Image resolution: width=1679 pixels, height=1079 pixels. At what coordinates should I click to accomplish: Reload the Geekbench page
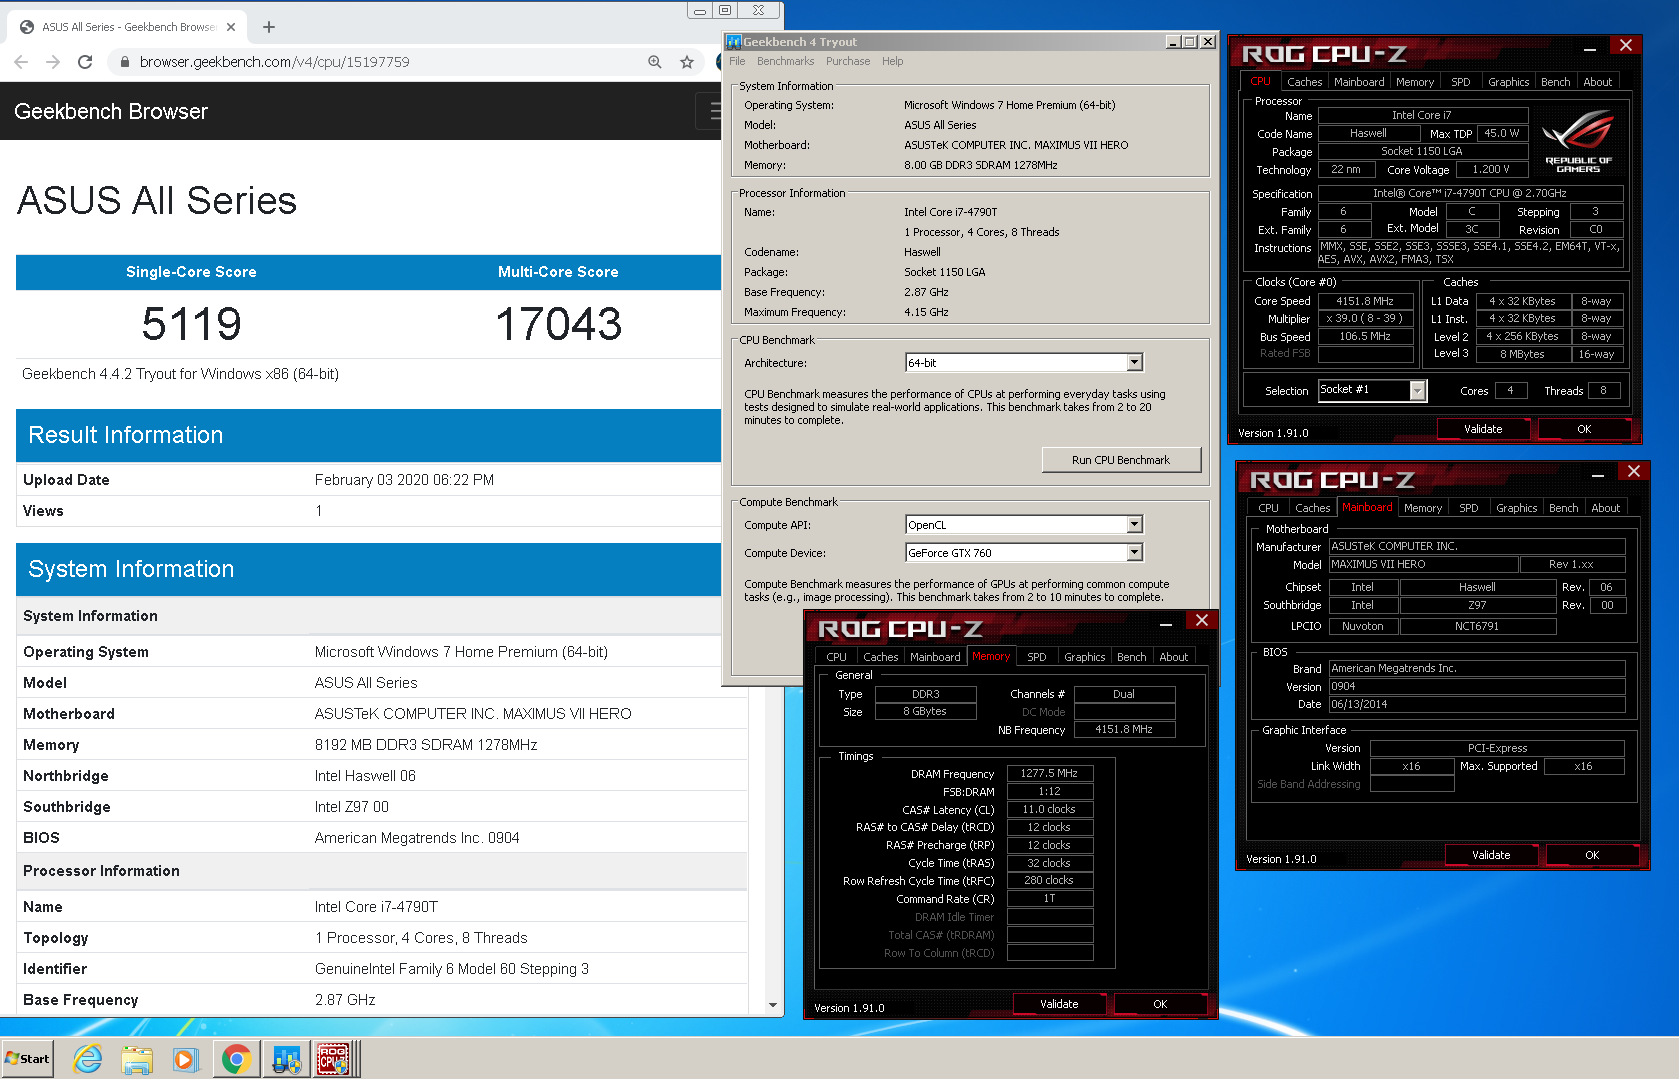pos(85,62)
